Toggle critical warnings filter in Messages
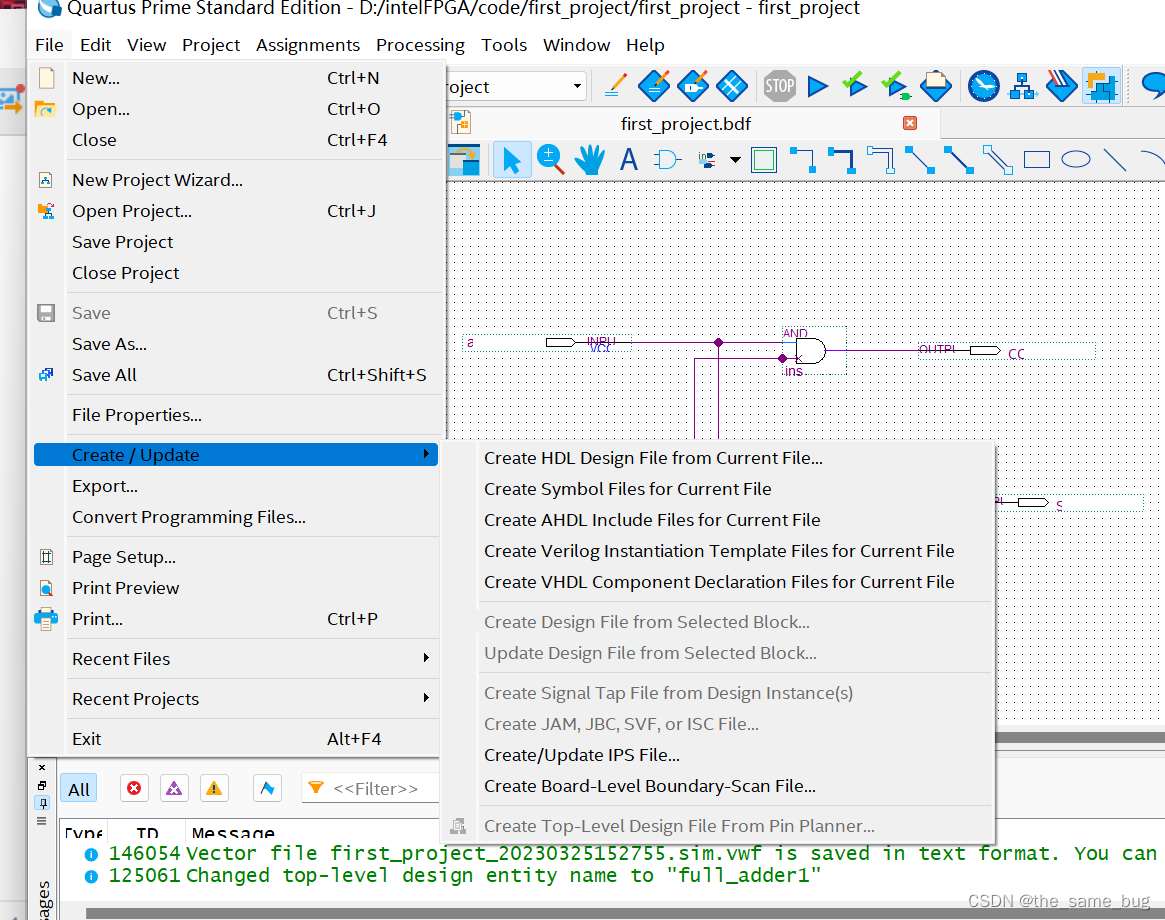This screenshot has width=1165, height=920. click(x=174, y=788)
